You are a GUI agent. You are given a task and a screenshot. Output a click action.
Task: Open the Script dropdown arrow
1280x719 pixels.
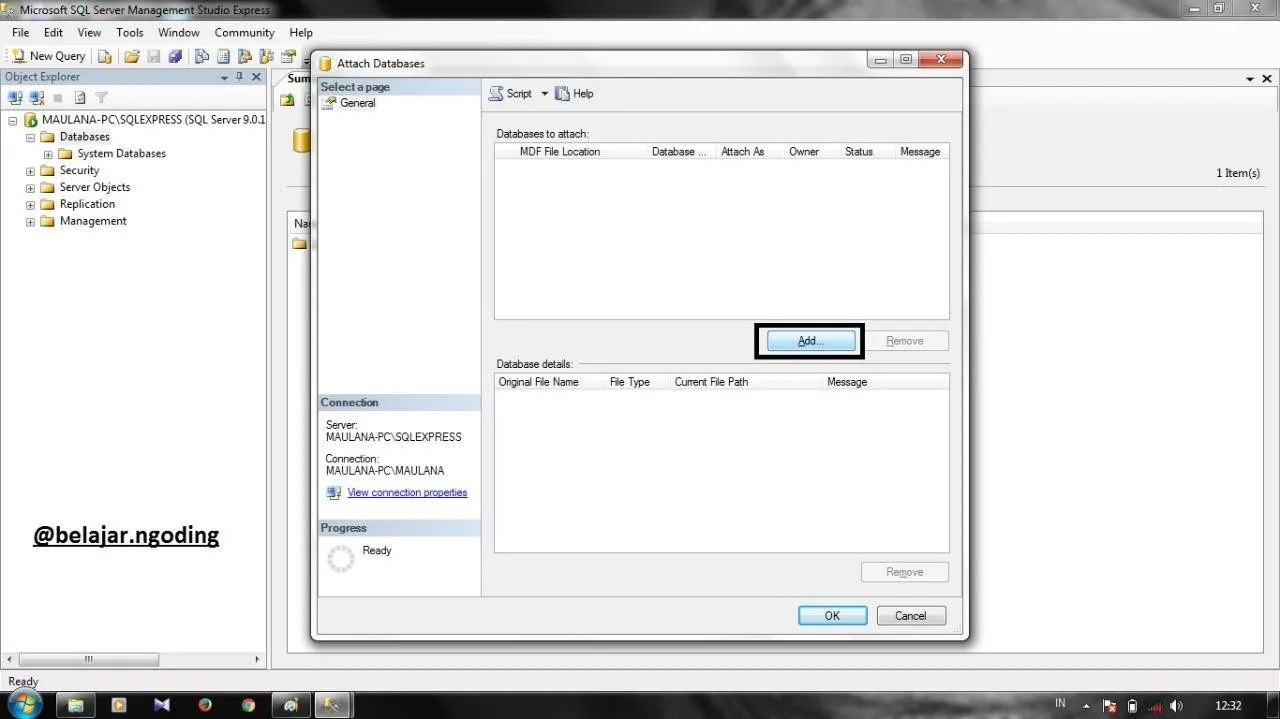pyautogui.click(x=545, y=93)
